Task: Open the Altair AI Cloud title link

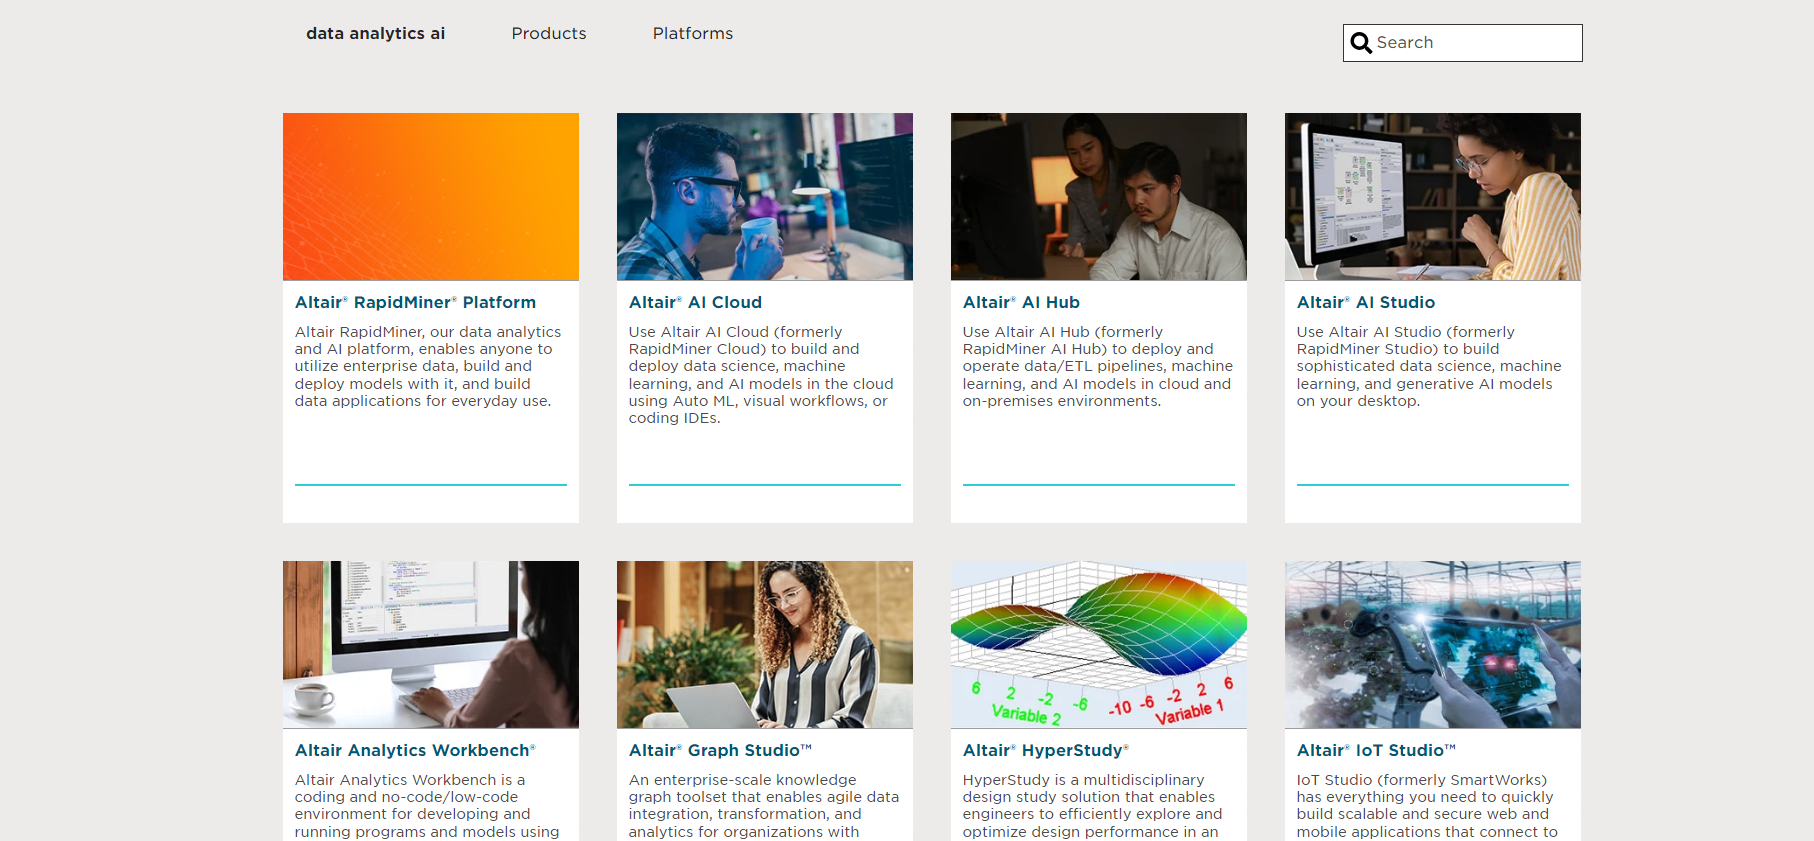Action: pos(695,302)
